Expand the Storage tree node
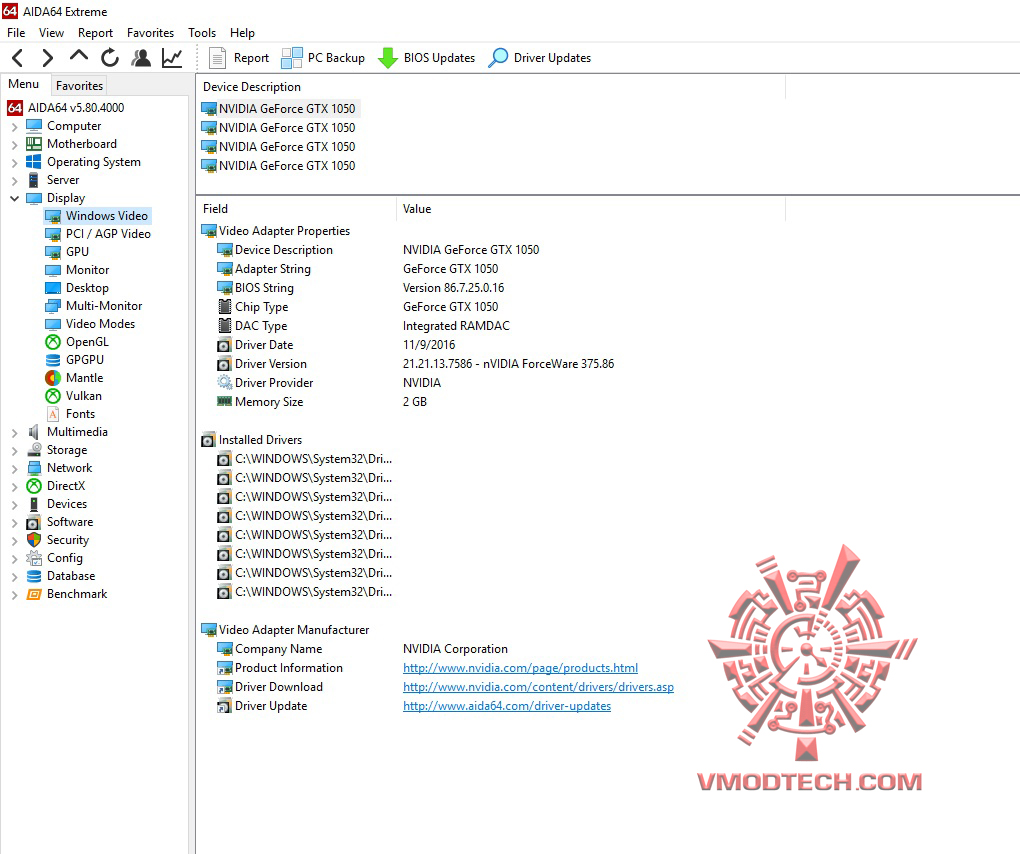 tap(14, 450)
